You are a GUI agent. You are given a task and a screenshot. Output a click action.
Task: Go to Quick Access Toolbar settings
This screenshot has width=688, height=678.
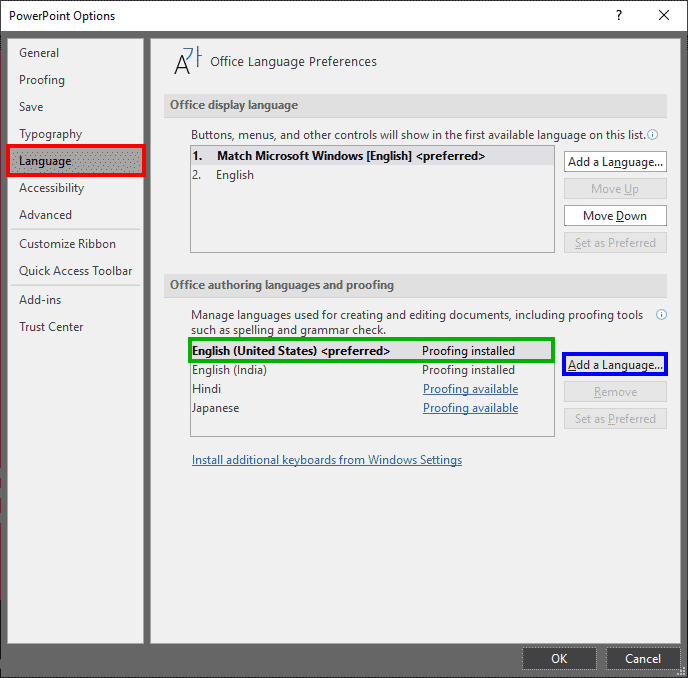tap(75, 271)
